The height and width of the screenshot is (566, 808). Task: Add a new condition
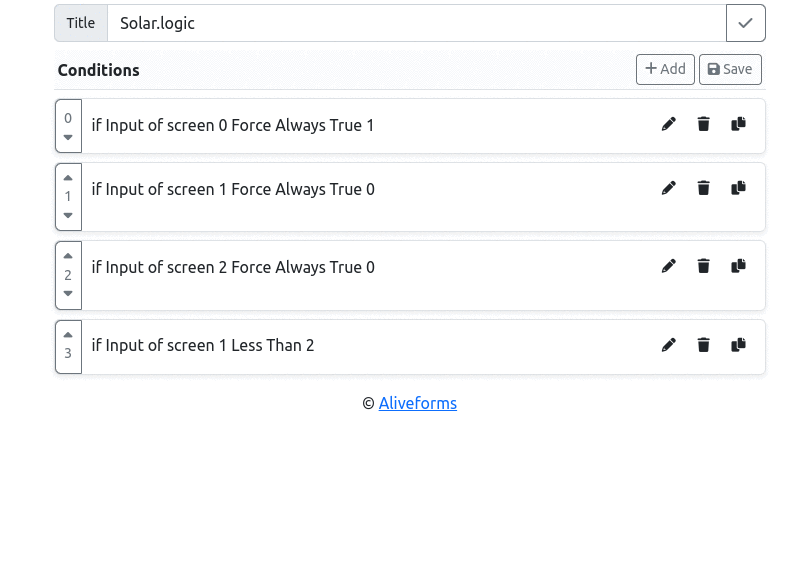tap(665, 69)
